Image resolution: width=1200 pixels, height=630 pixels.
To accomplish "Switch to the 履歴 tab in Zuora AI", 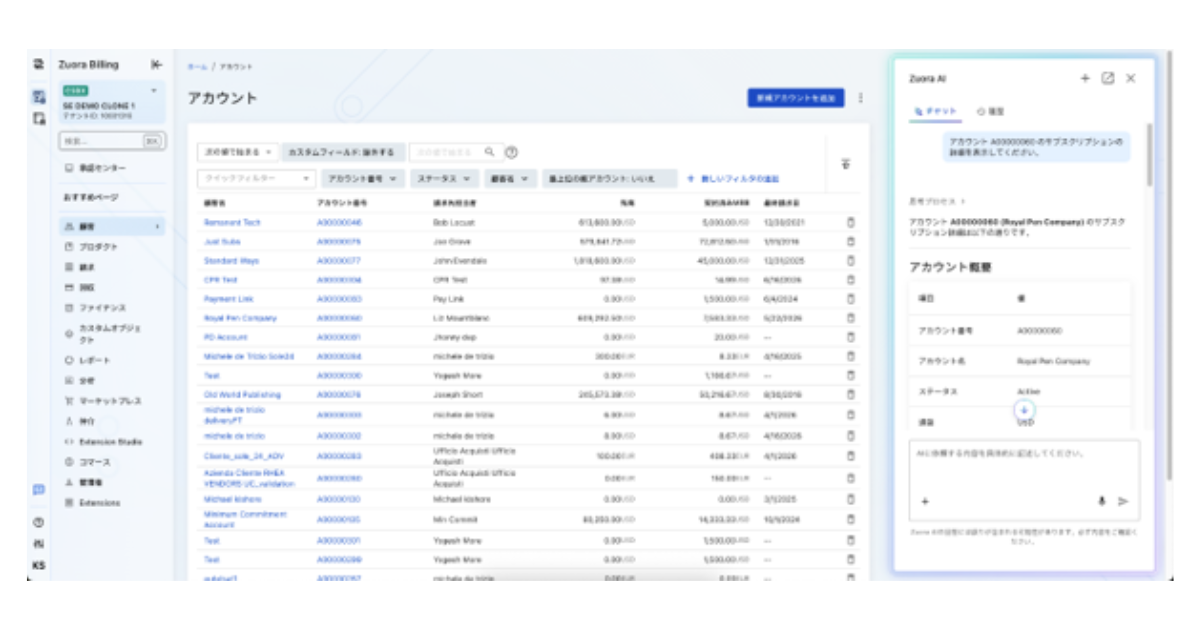I will point(990,112).
